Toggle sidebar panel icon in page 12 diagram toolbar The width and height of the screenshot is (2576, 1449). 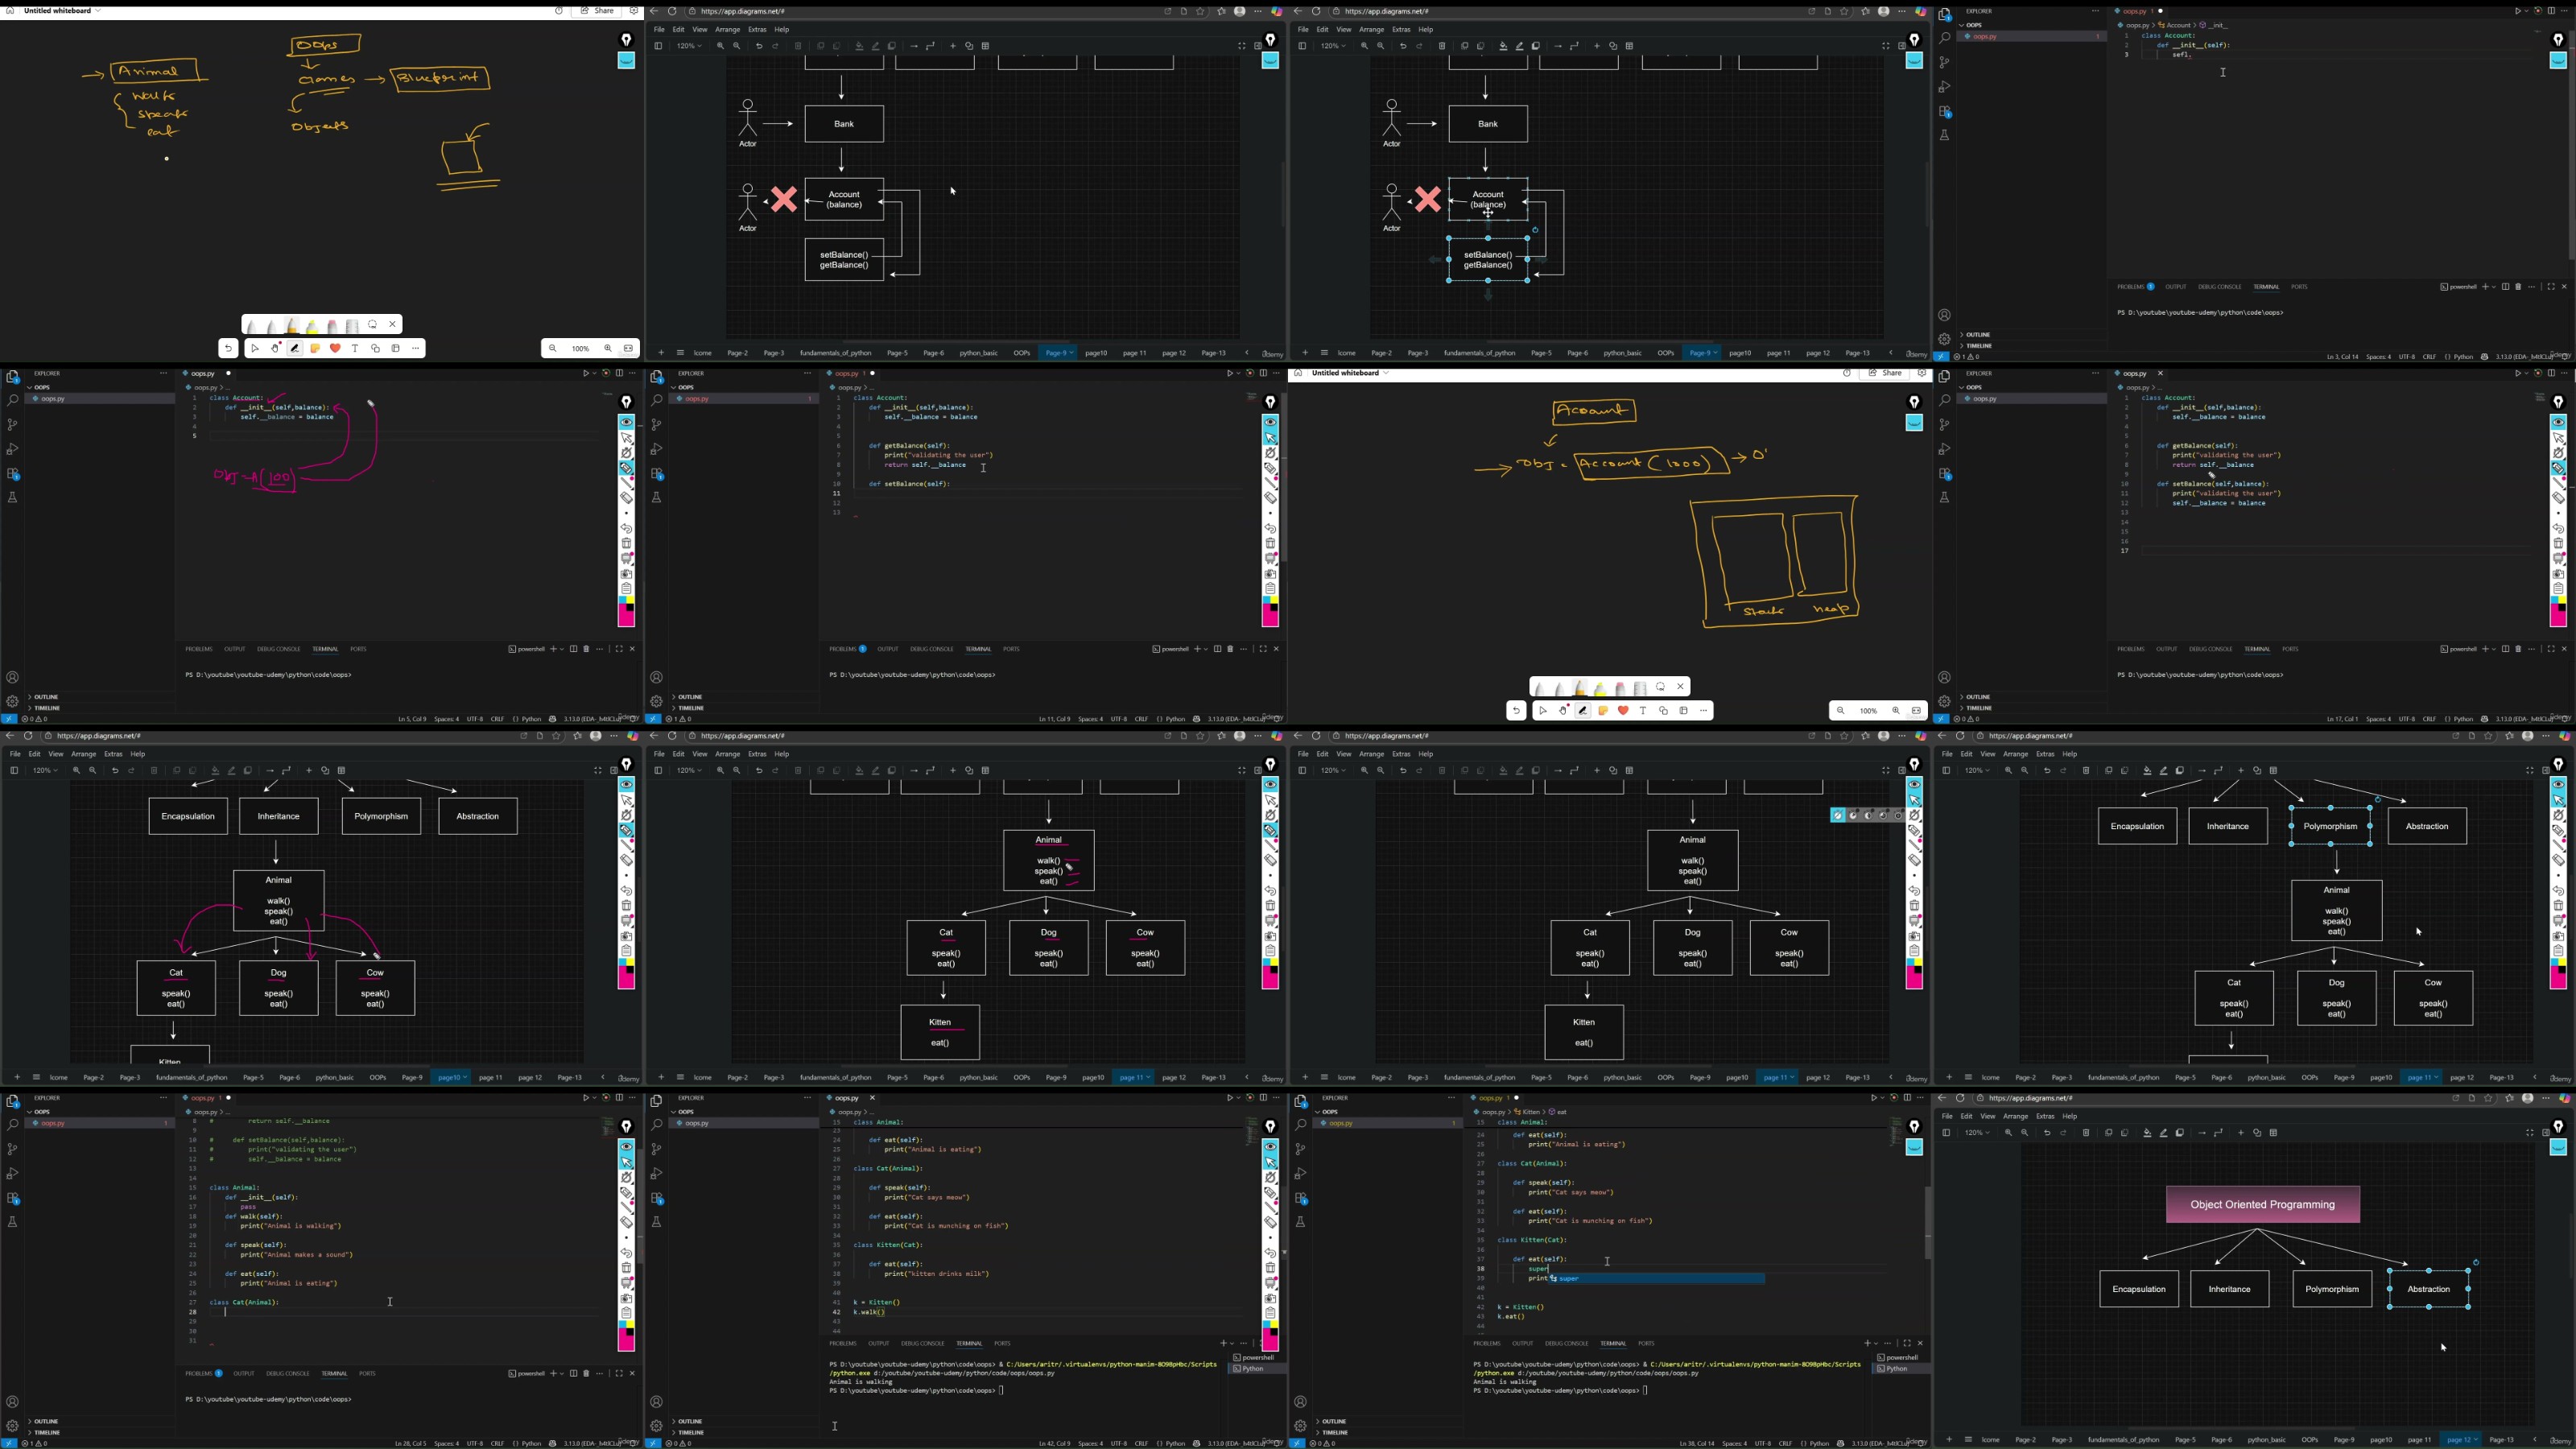(1946, 1133)
